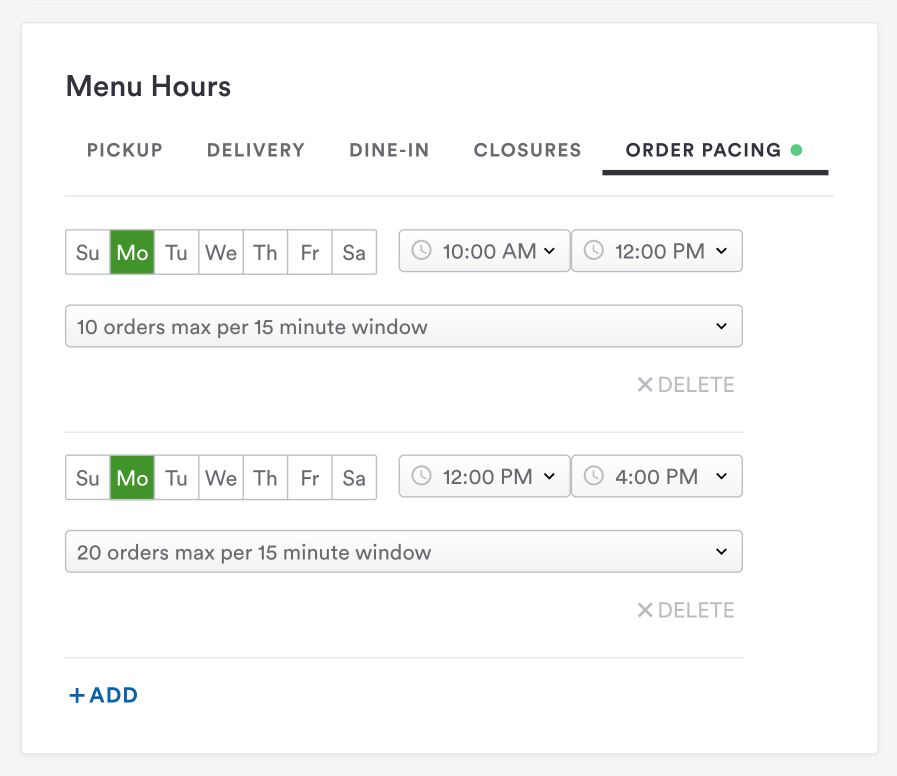Expand the 4:00 PM end time dropdown

pyautogui.click(x=657, y=477)
